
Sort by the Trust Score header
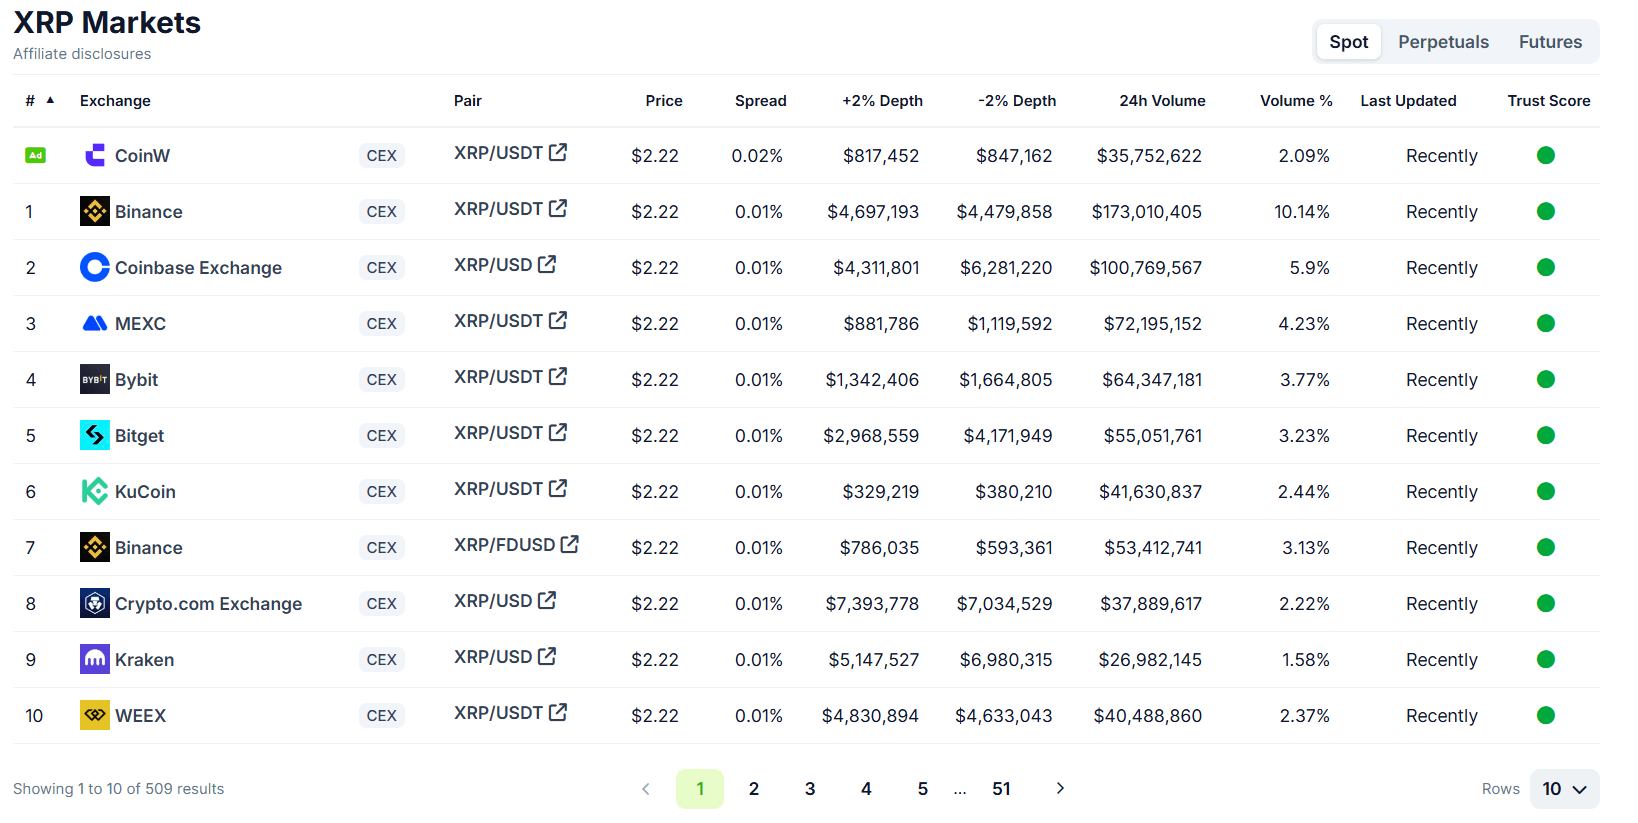(x=1549, y=101)
